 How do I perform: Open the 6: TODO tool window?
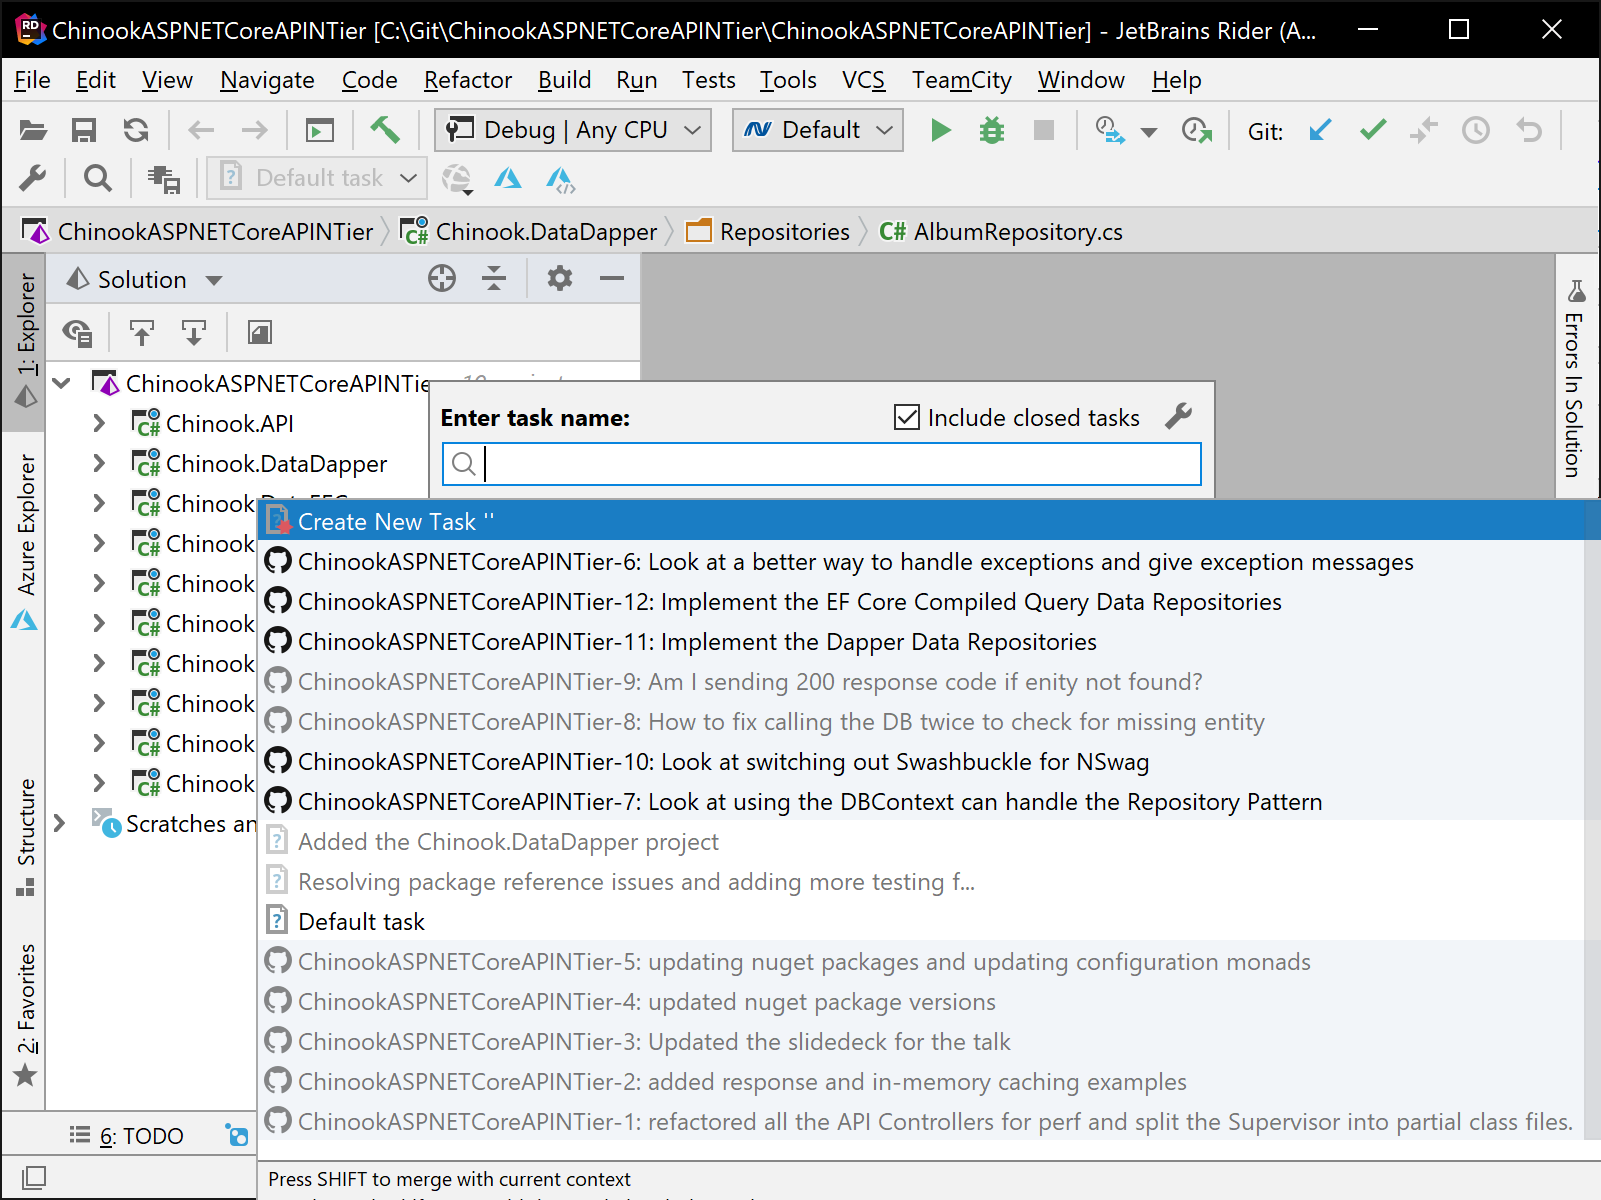click(x=127, y=1136)
